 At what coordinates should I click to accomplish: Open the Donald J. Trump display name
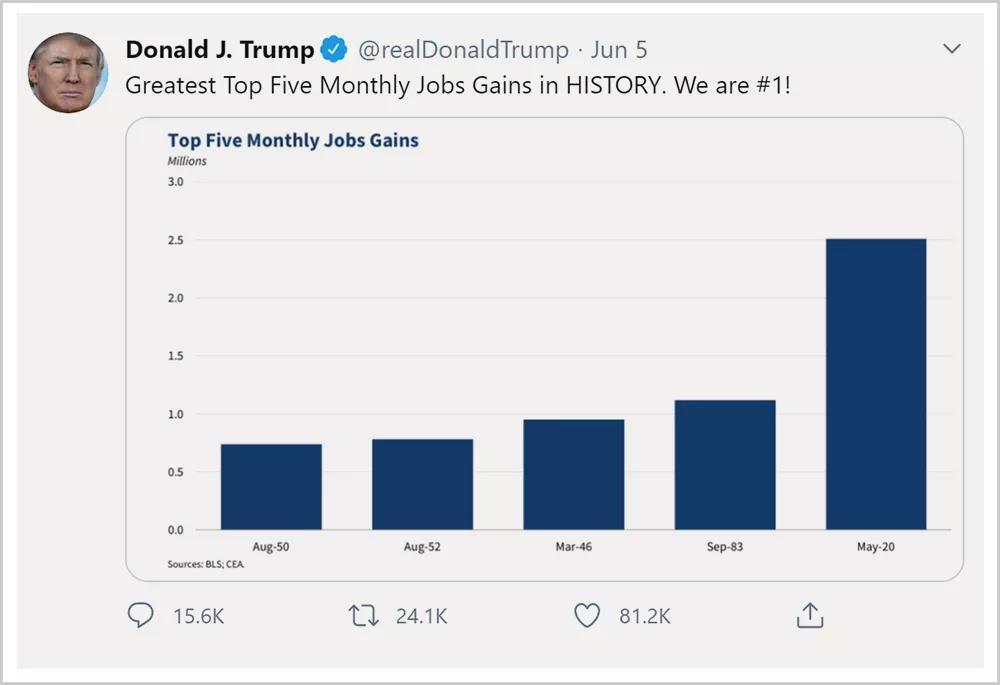click(219, 50)
